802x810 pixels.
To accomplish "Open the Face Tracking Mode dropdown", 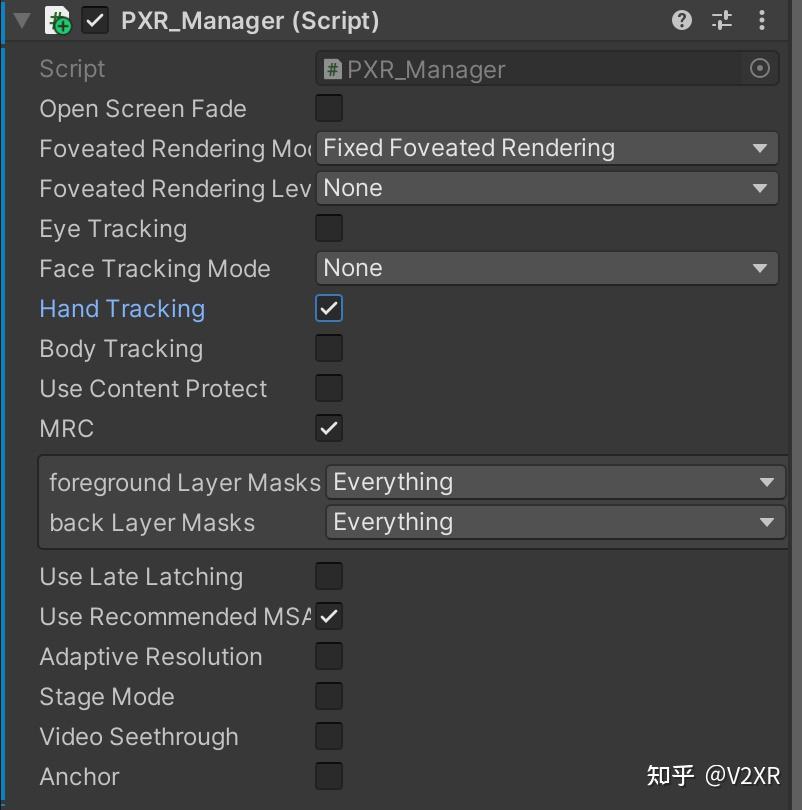I will (548, 268).
